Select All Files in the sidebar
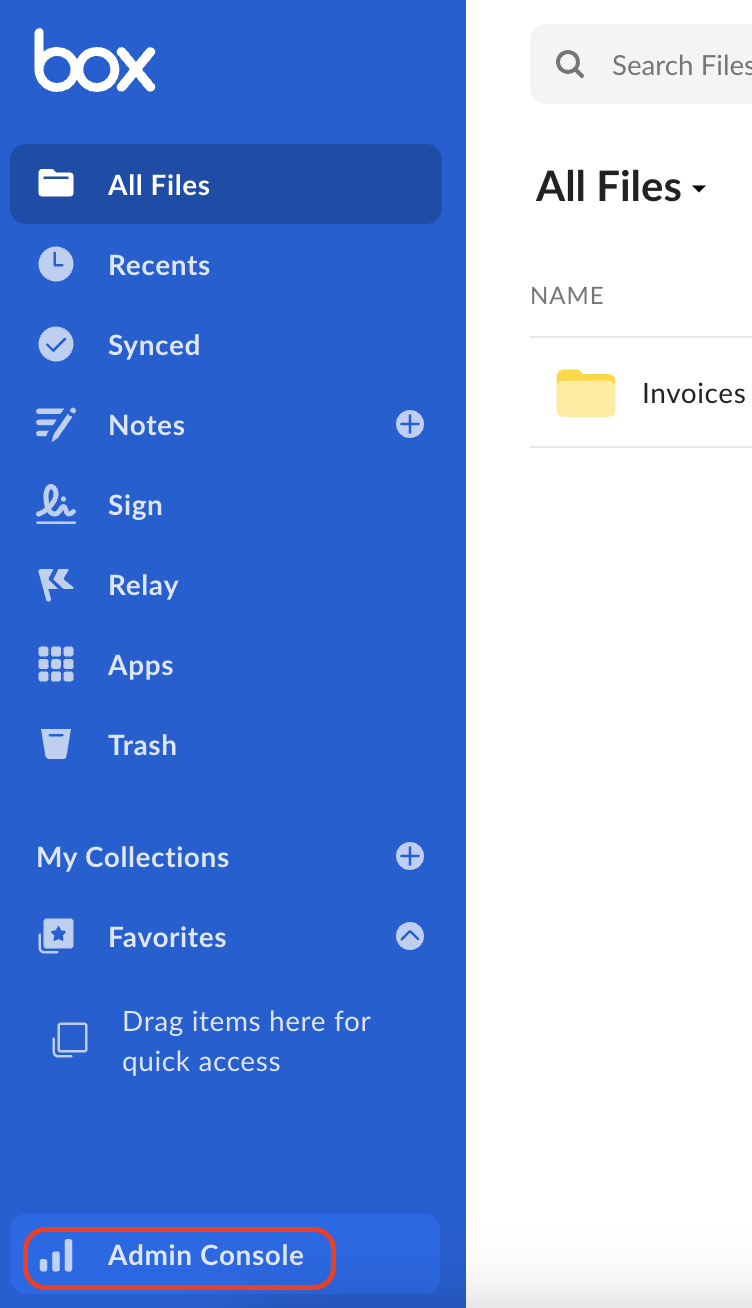 159,185
